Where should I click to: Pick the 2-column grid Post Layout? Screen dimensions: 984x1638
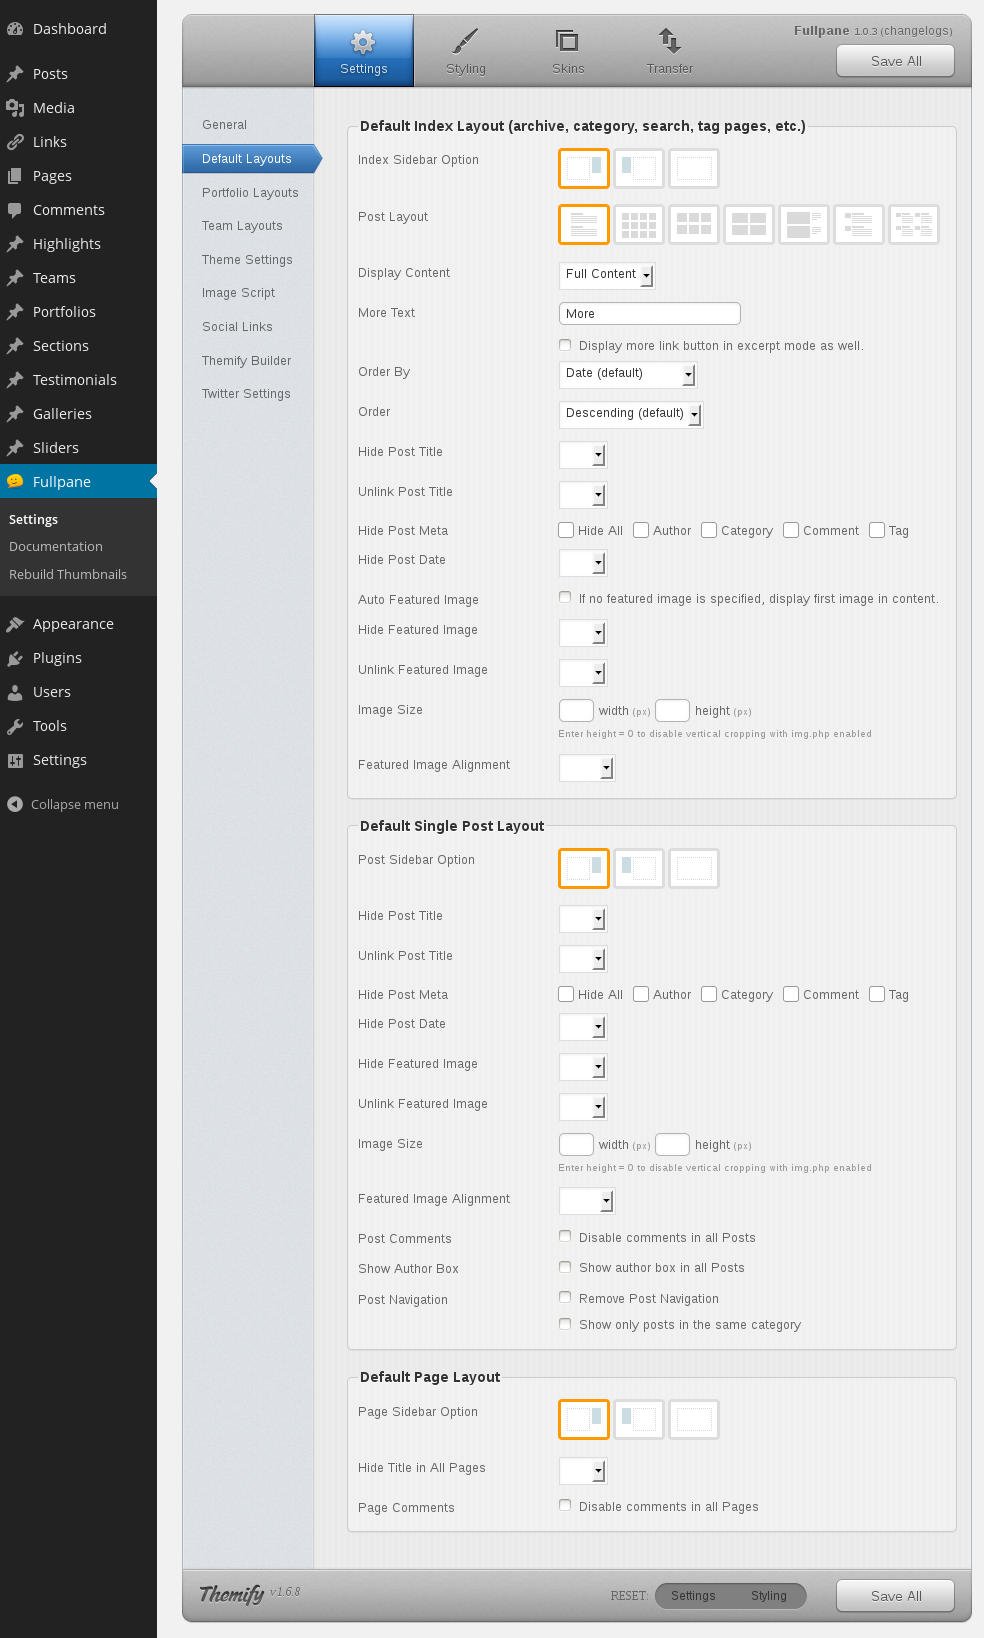coord(748,225)
